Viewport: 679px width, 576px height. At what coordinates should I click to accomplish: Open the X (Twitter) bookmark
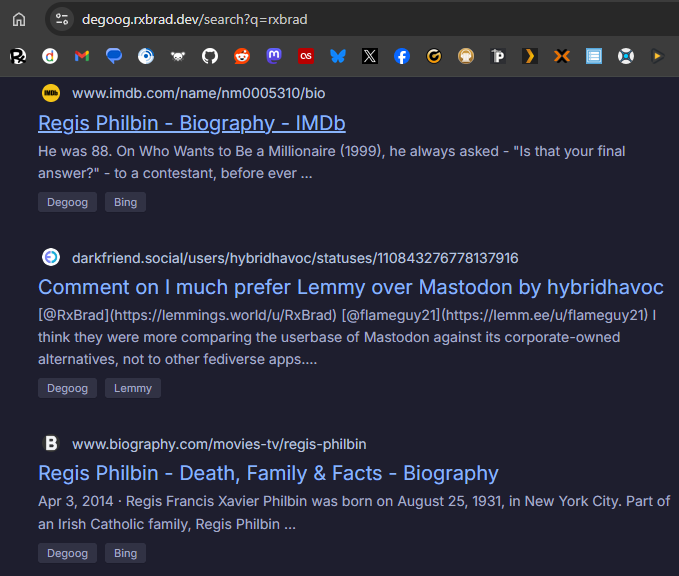tap(370, 56)
